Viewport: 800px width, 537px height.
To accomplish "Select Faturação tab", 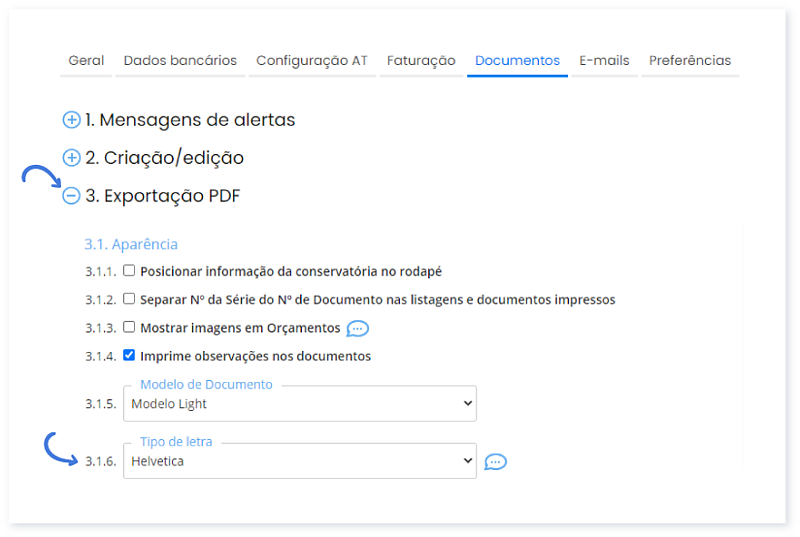I will pos(421,61).
